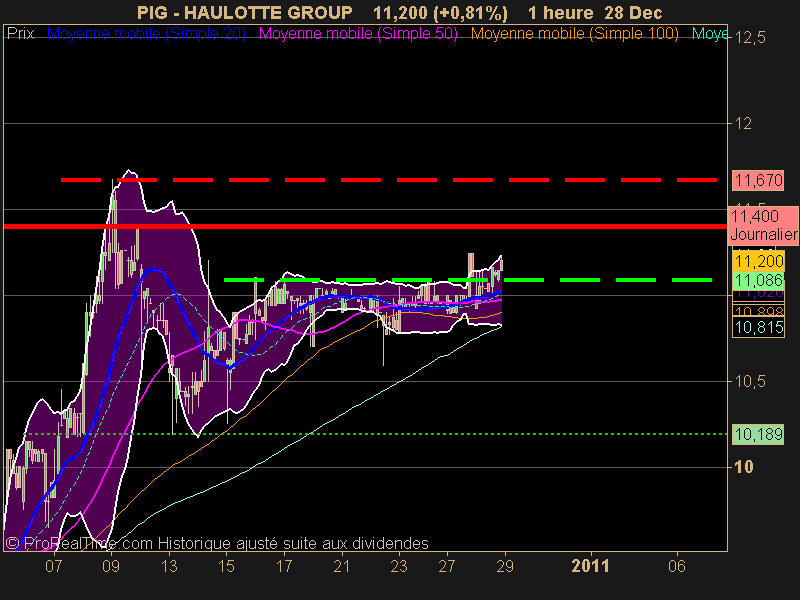This screenshot has height=600, width=800.
Task: Click the orange 10,898 moving average label
Action: (x=758, y=311)
